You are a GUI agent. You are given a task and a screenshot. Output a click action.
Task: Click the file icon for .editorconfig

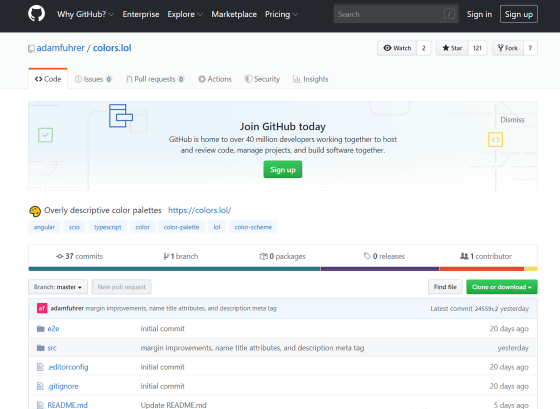click(40, 367)
